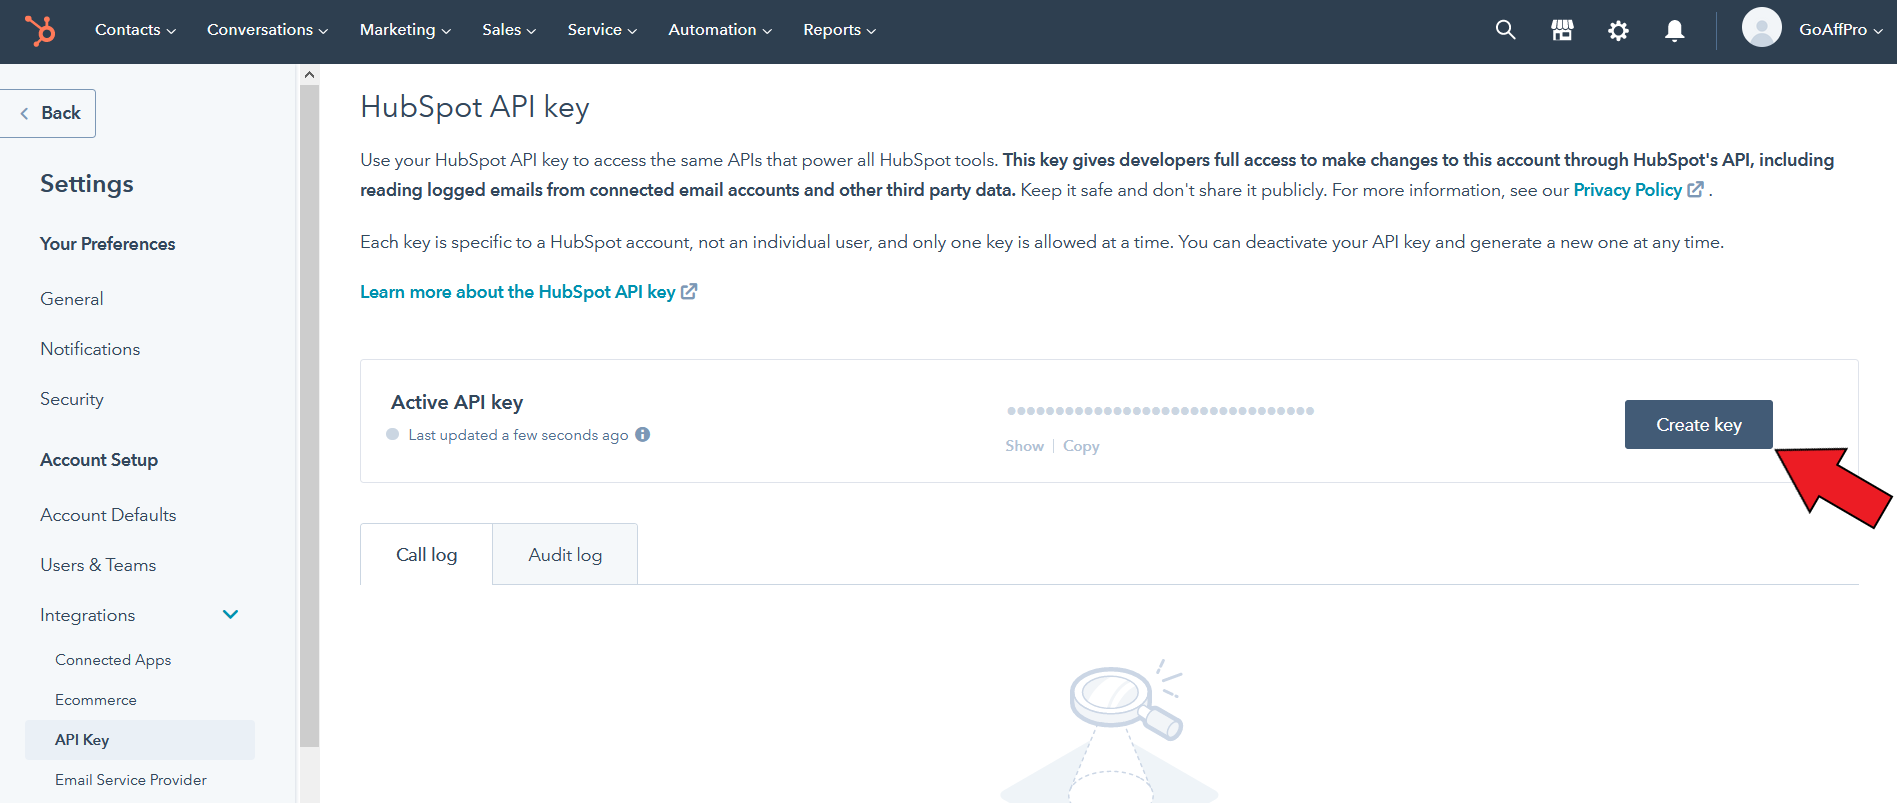This screenshot has width=1897, height=803.
Task: Click the user avatar picture
Action: click(1761, 28)
